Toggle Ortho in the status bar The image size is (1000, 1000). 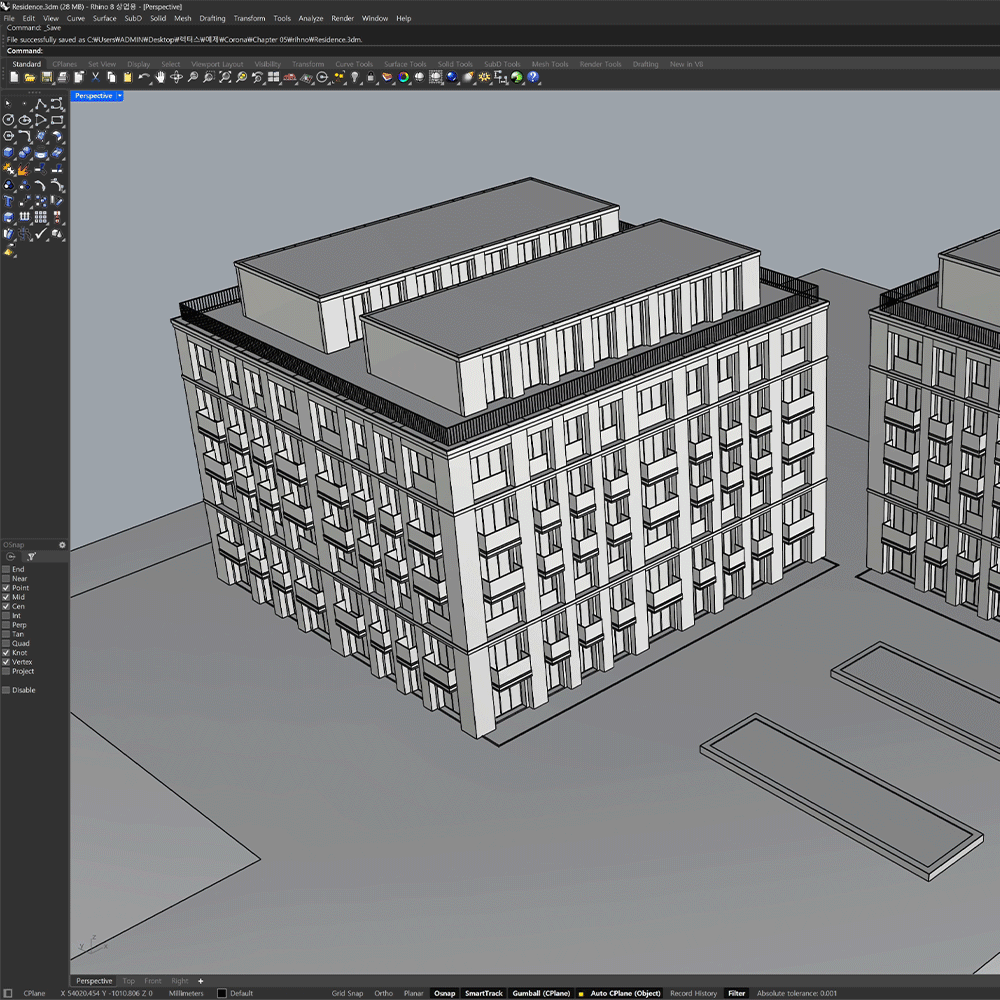click(x=383, y=993)
